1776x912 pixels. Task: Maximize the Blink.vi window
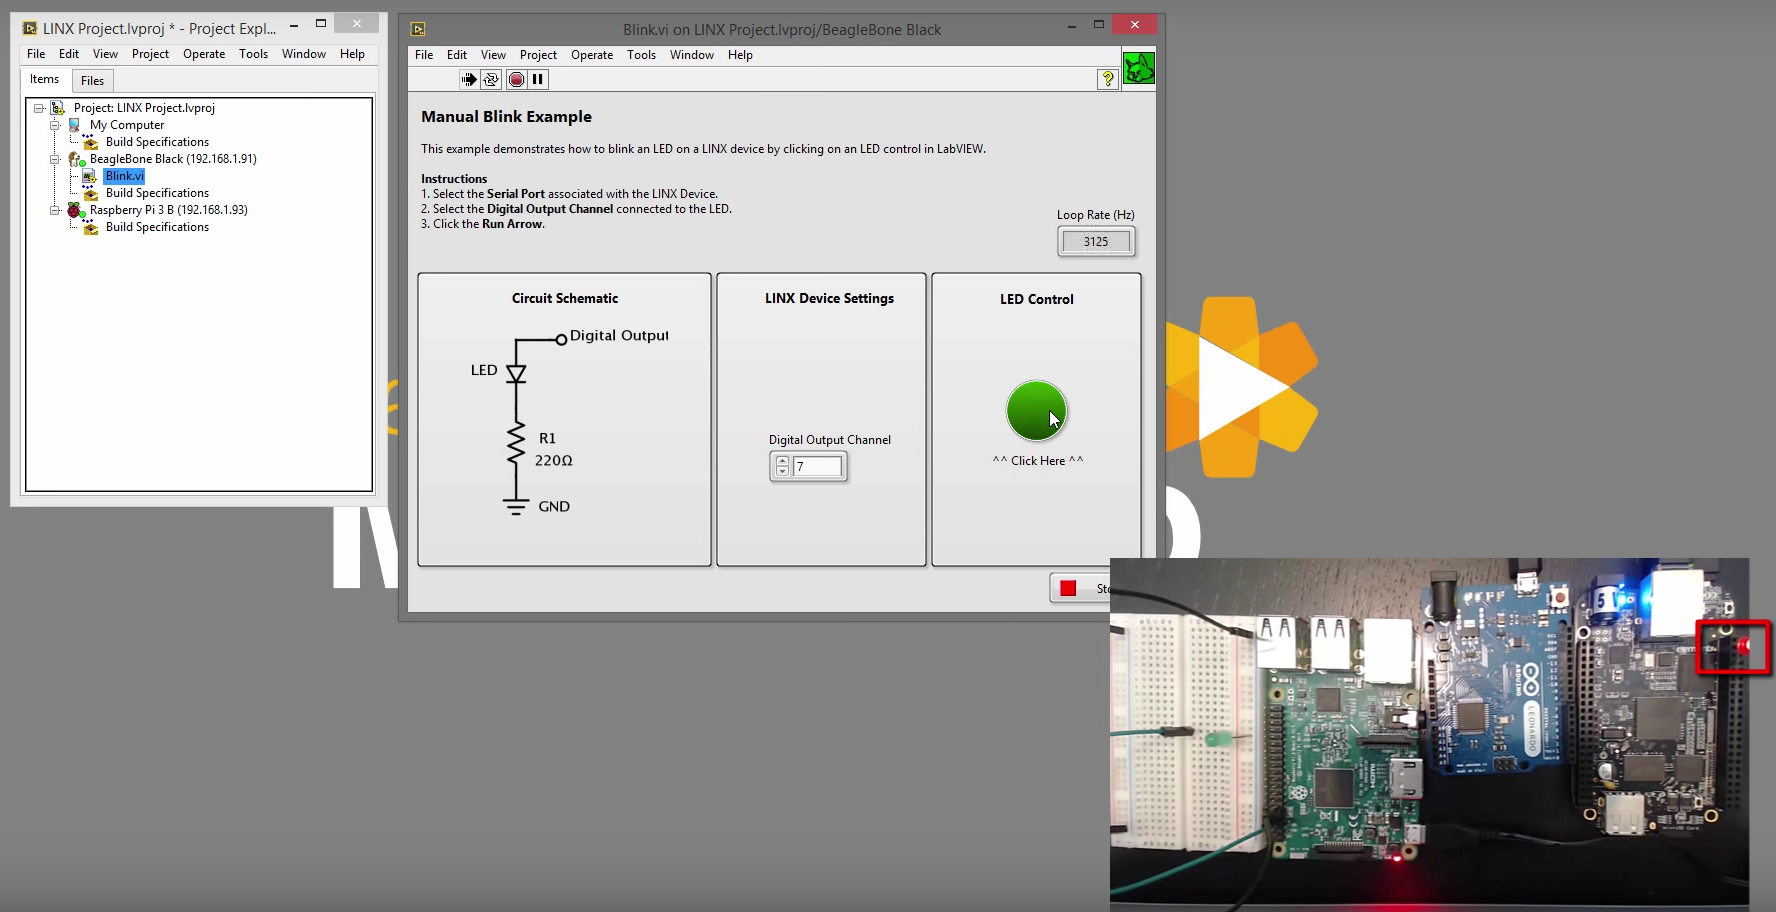click(1098, 24)
